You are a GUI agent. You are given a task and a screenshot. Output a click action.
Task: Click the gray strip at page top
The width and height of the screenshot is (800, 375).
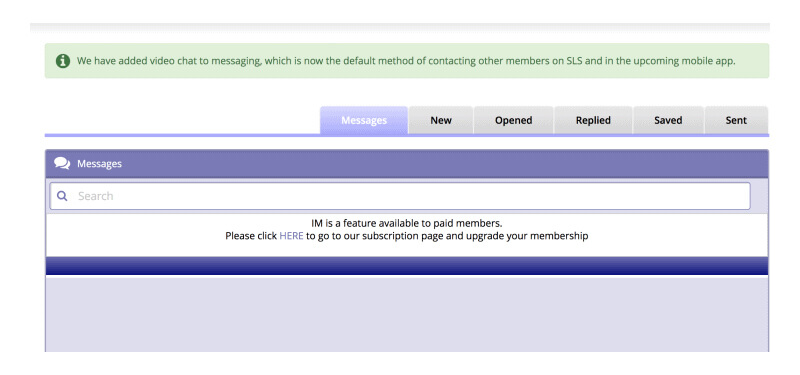tap(399, 28)
